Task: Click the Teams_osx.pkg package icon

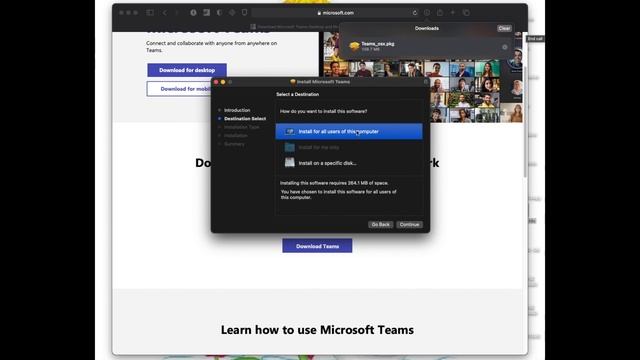Action: point(354,46)
